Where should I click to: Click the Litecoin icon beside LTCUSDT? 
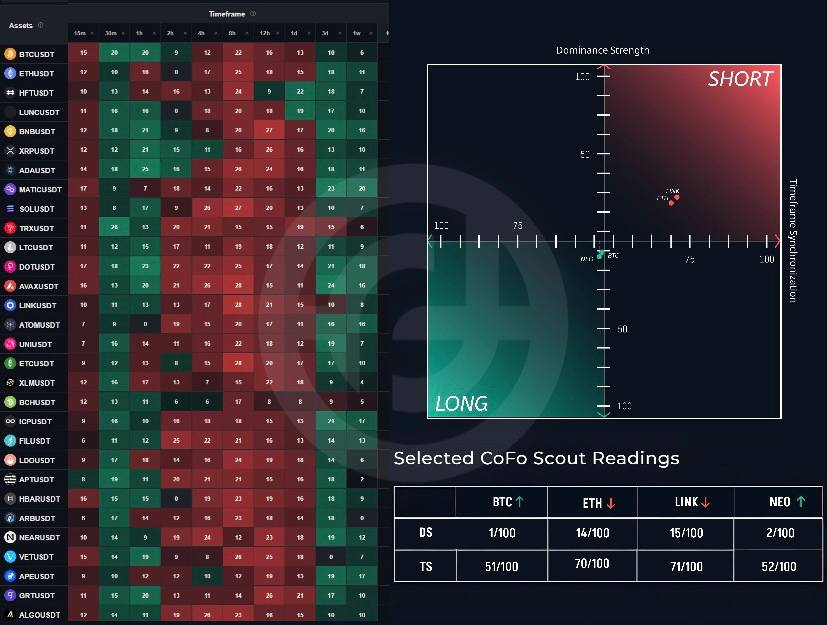click(10, 247)
